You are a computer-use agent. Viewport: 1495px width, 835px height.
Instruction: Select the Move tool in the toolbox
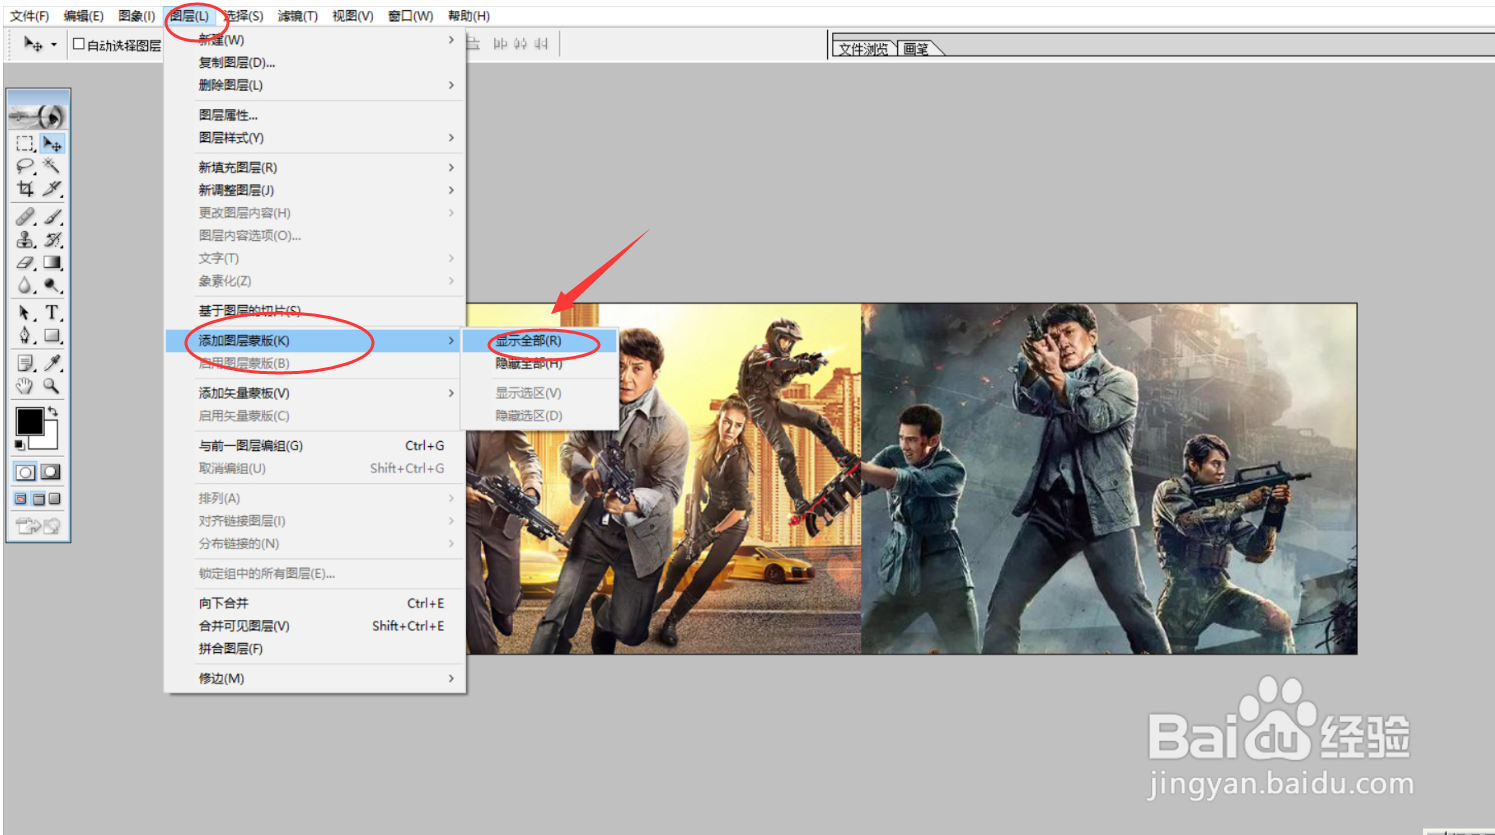[52, 144]
